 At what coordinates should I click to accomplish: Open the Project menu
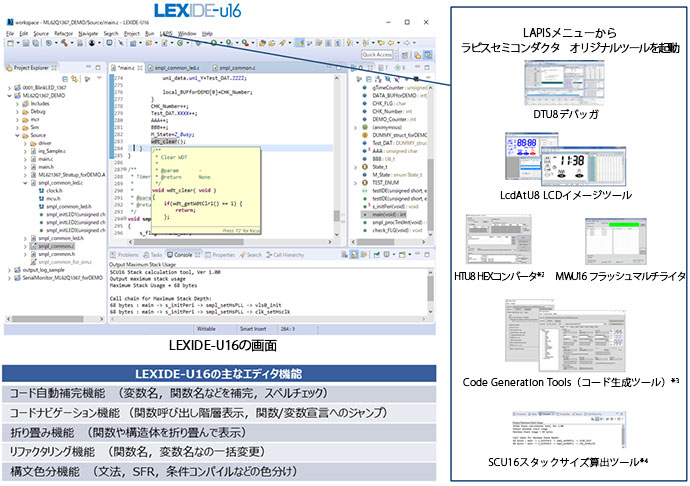pos(132,33)
